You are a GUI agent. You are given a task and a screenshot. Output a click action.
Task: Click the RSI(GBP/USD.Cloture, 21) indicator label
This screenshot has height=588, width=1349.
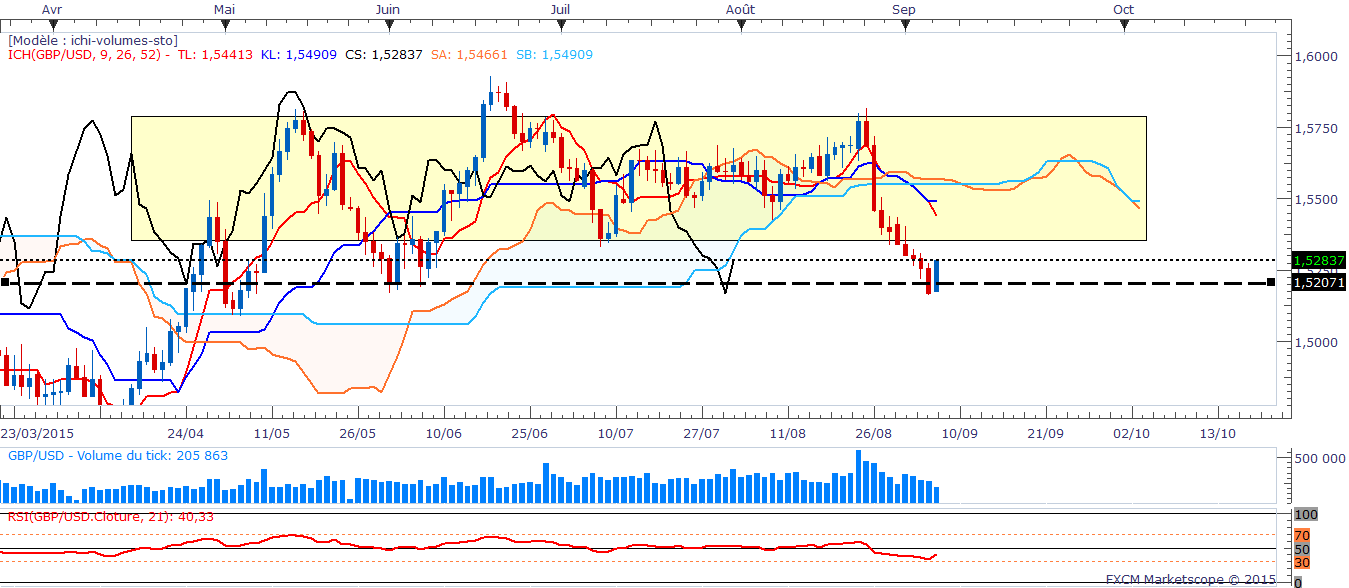[x=108, y=516]
